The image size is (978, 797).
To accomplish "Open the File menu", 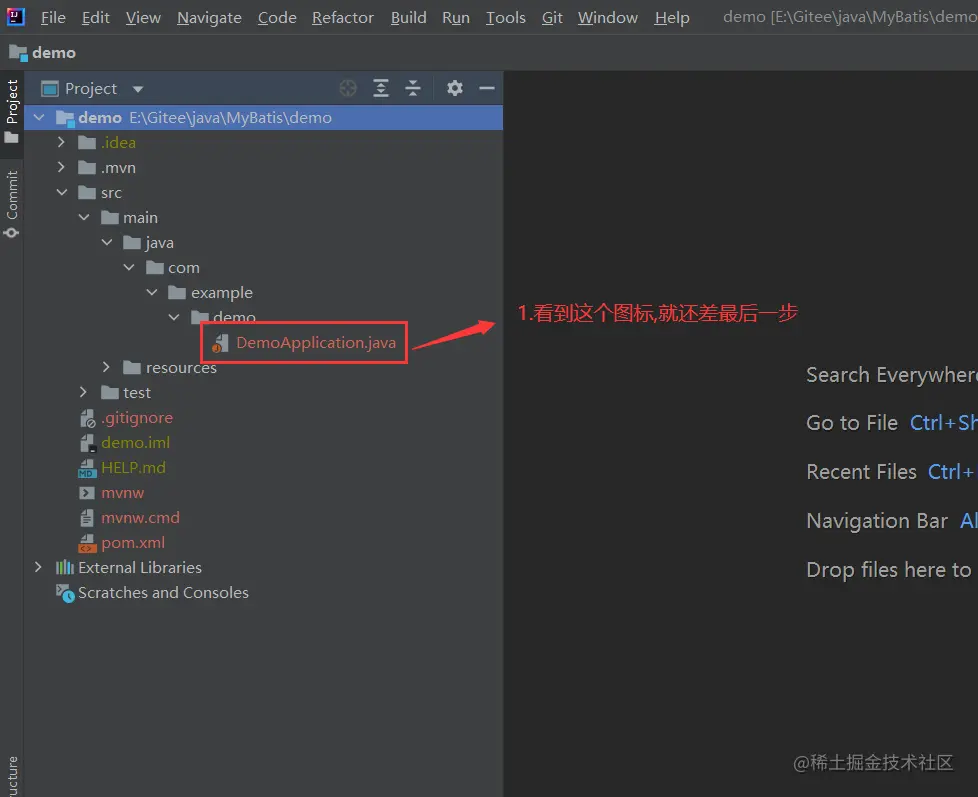I will click(53, 17).
